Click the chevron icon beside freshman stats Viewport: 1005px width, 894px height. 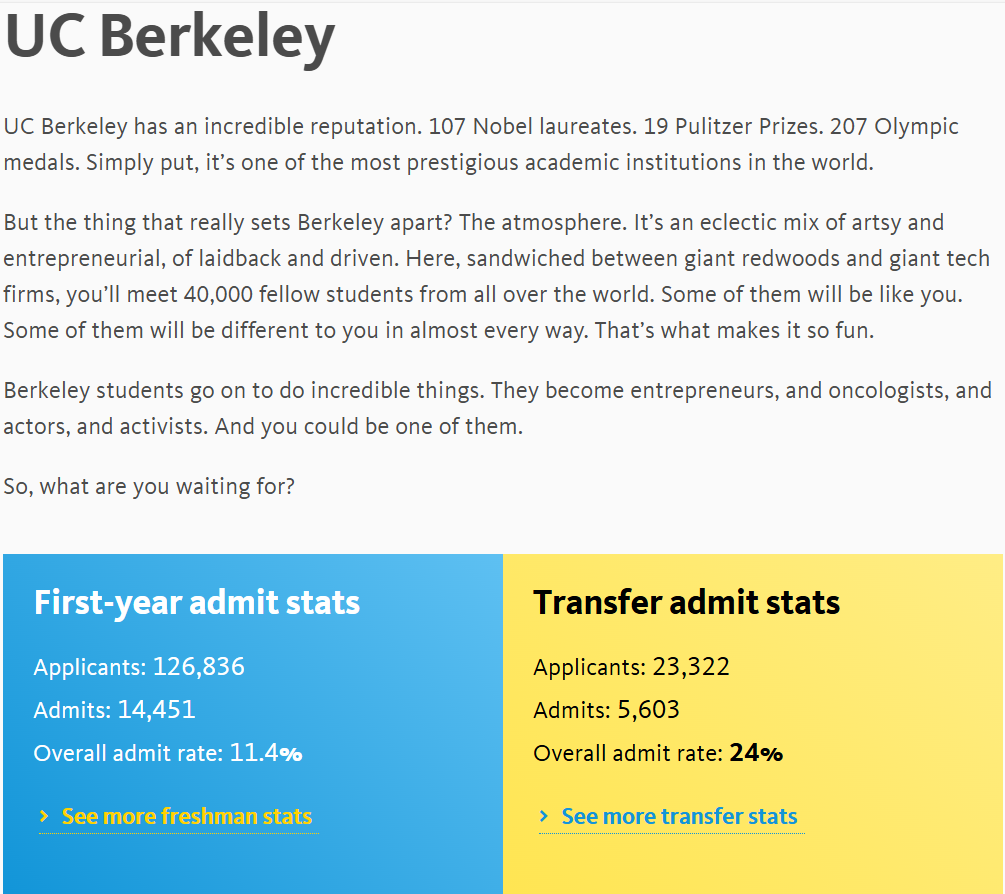(44, 816)
